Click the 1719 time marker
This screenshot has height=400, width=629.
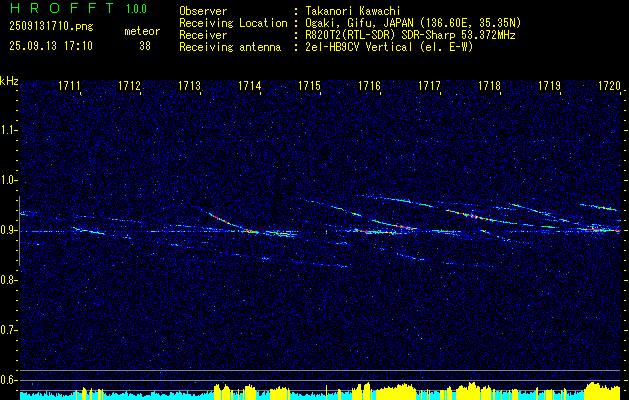click(549, 85)
